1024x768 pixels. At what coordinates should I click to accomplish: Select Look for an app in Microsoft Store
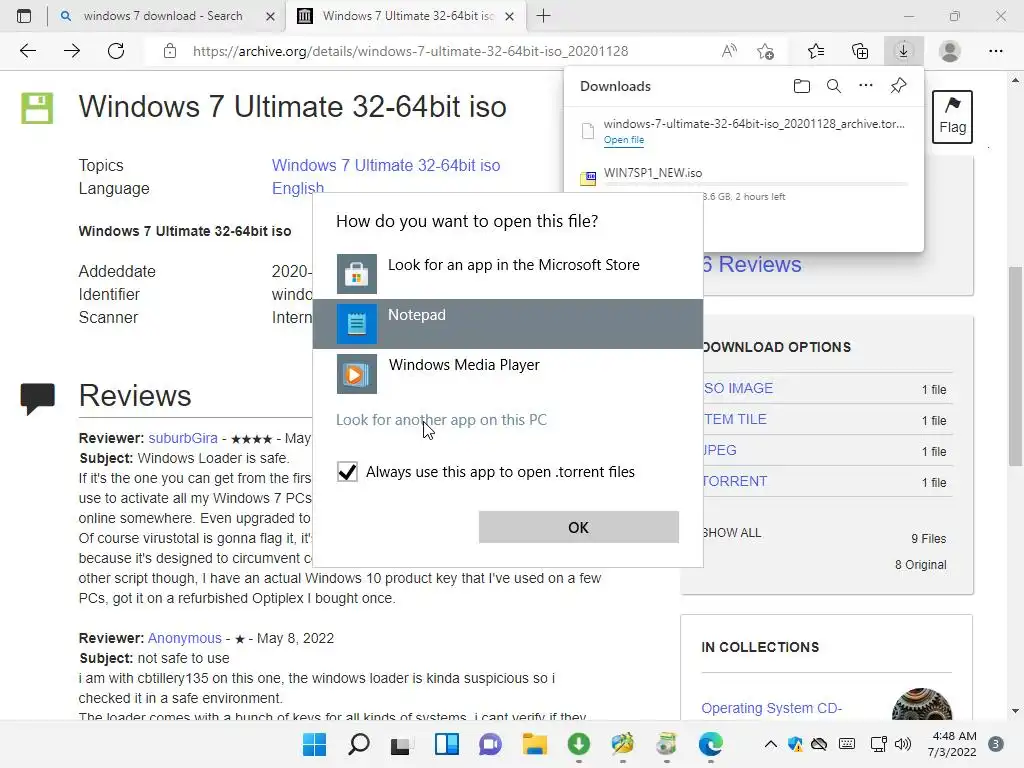pyautogui.click(x=508, y=274)
